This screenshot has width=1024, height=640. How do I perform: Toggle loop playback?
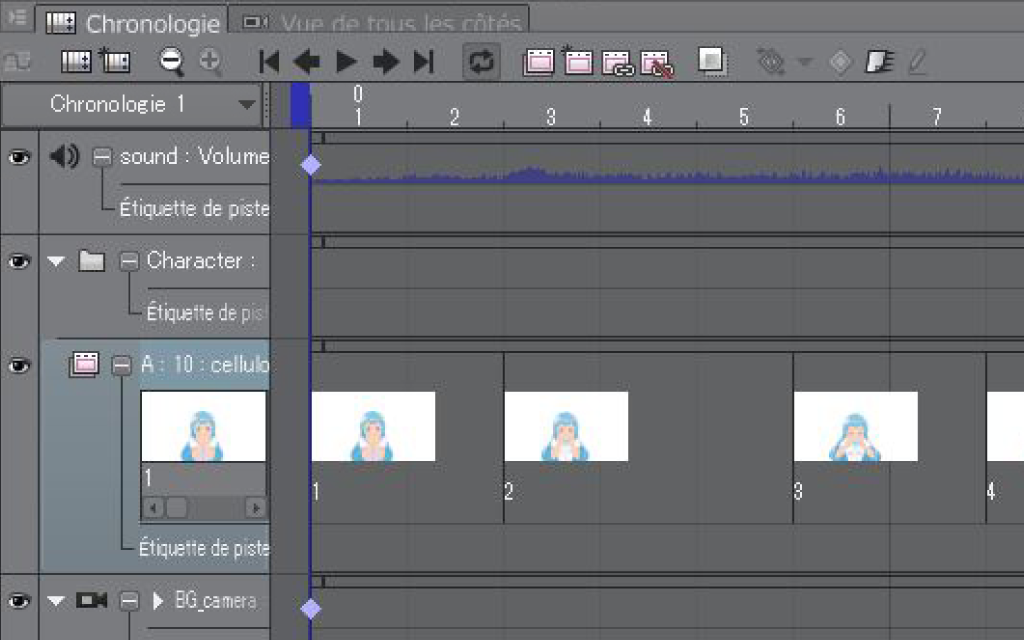click(x=481, y=62)
